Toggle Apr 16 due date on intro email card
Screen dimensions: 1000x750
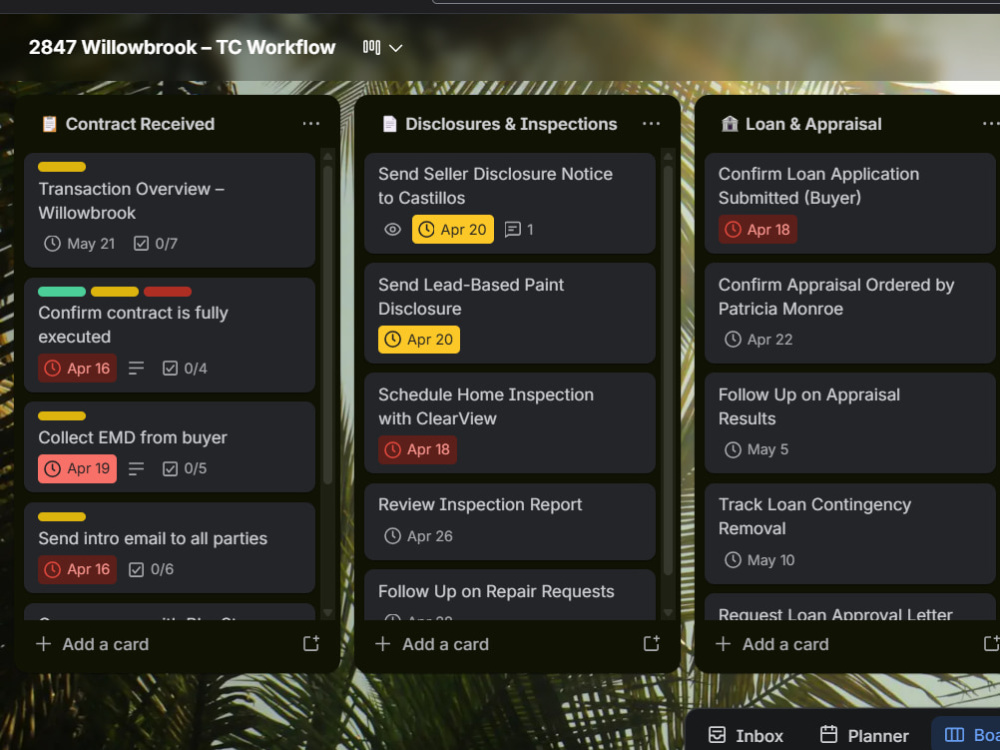(77, 570)
